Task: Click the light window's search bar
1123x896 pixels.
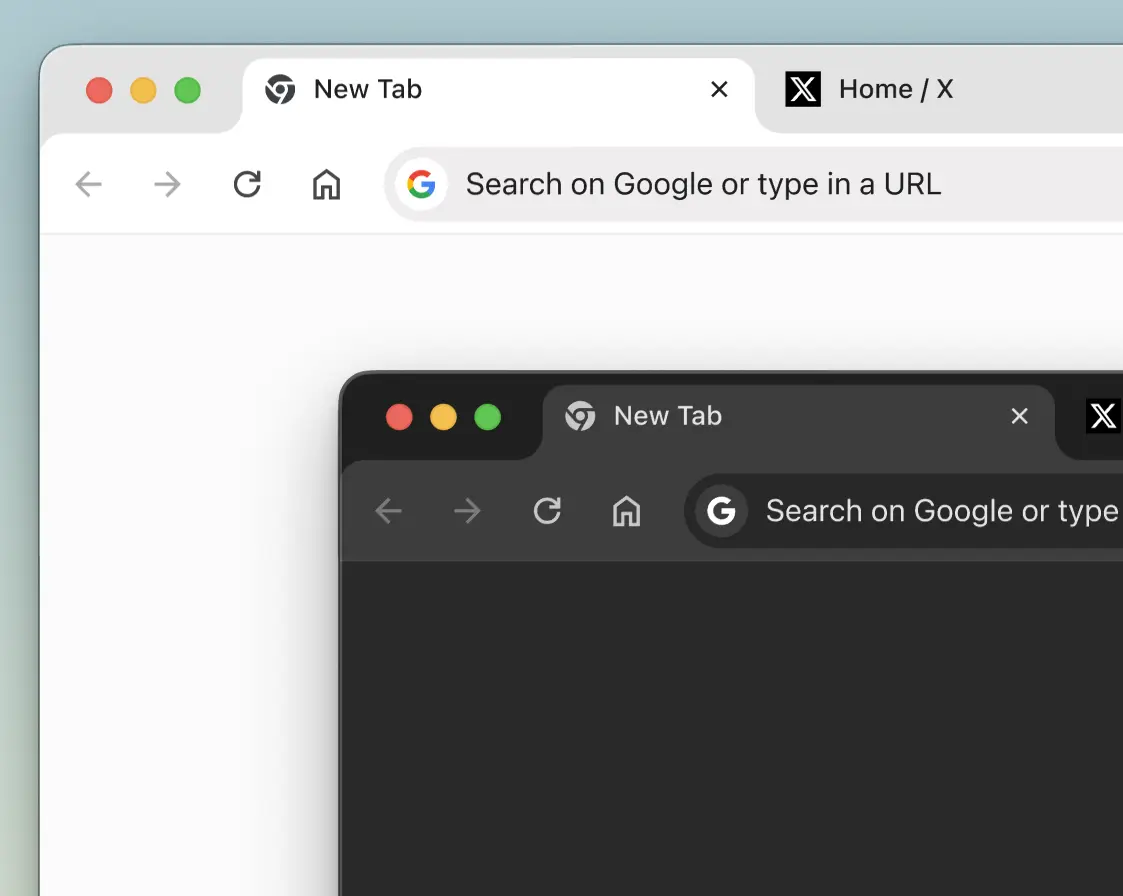Action: pyautogui.click(x=700, y=184)
